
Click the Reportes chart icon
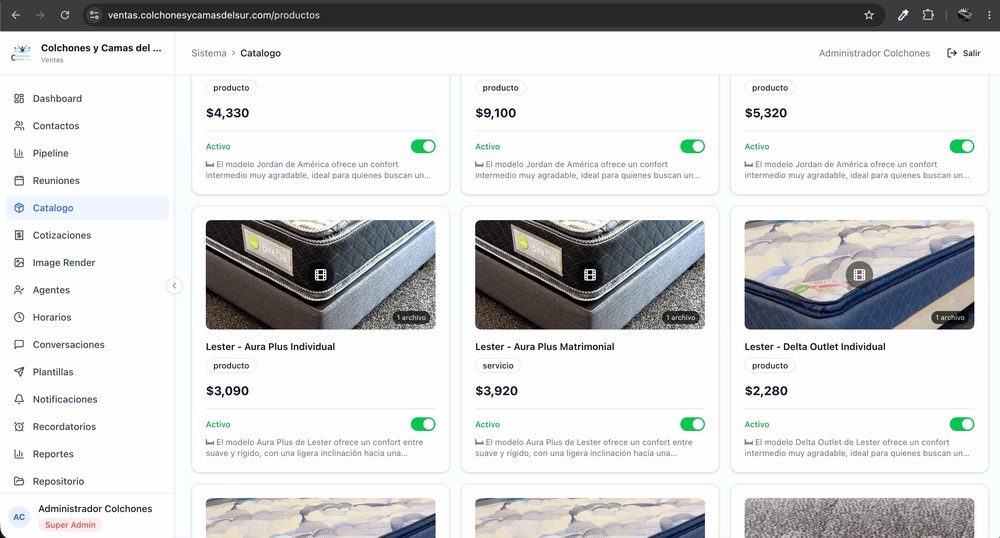point(19,454)
